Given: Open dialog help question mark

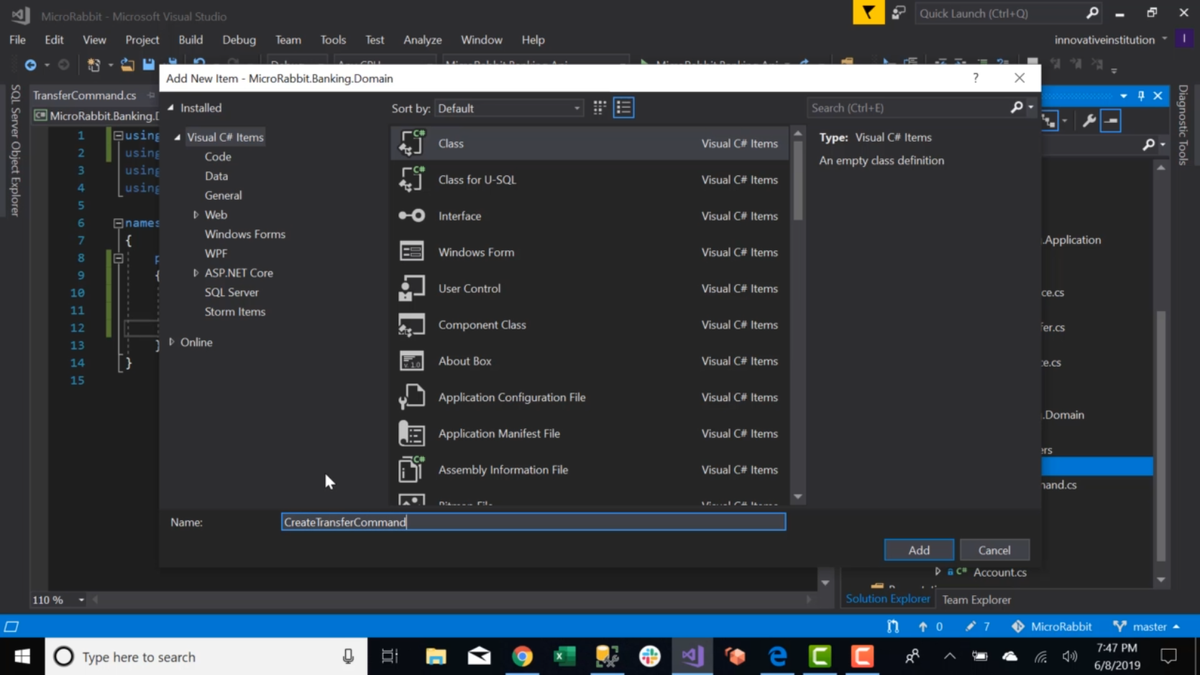Looking at the screenshot, I should click(976, 78).
